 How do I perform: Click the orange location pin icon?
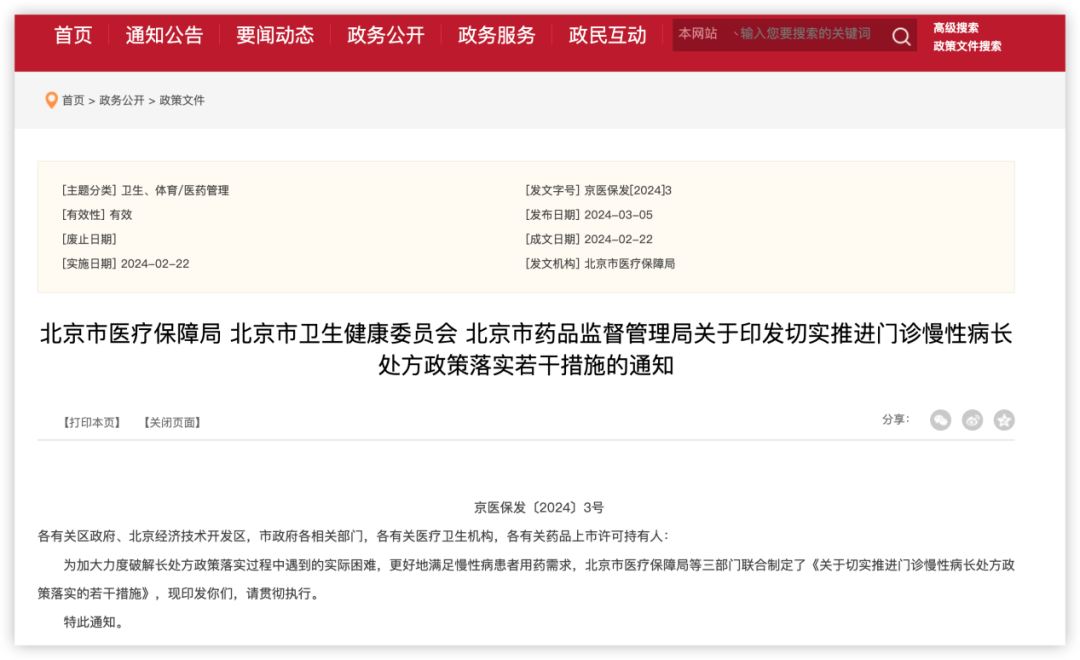pyautogui.click(x=51, y=101)
